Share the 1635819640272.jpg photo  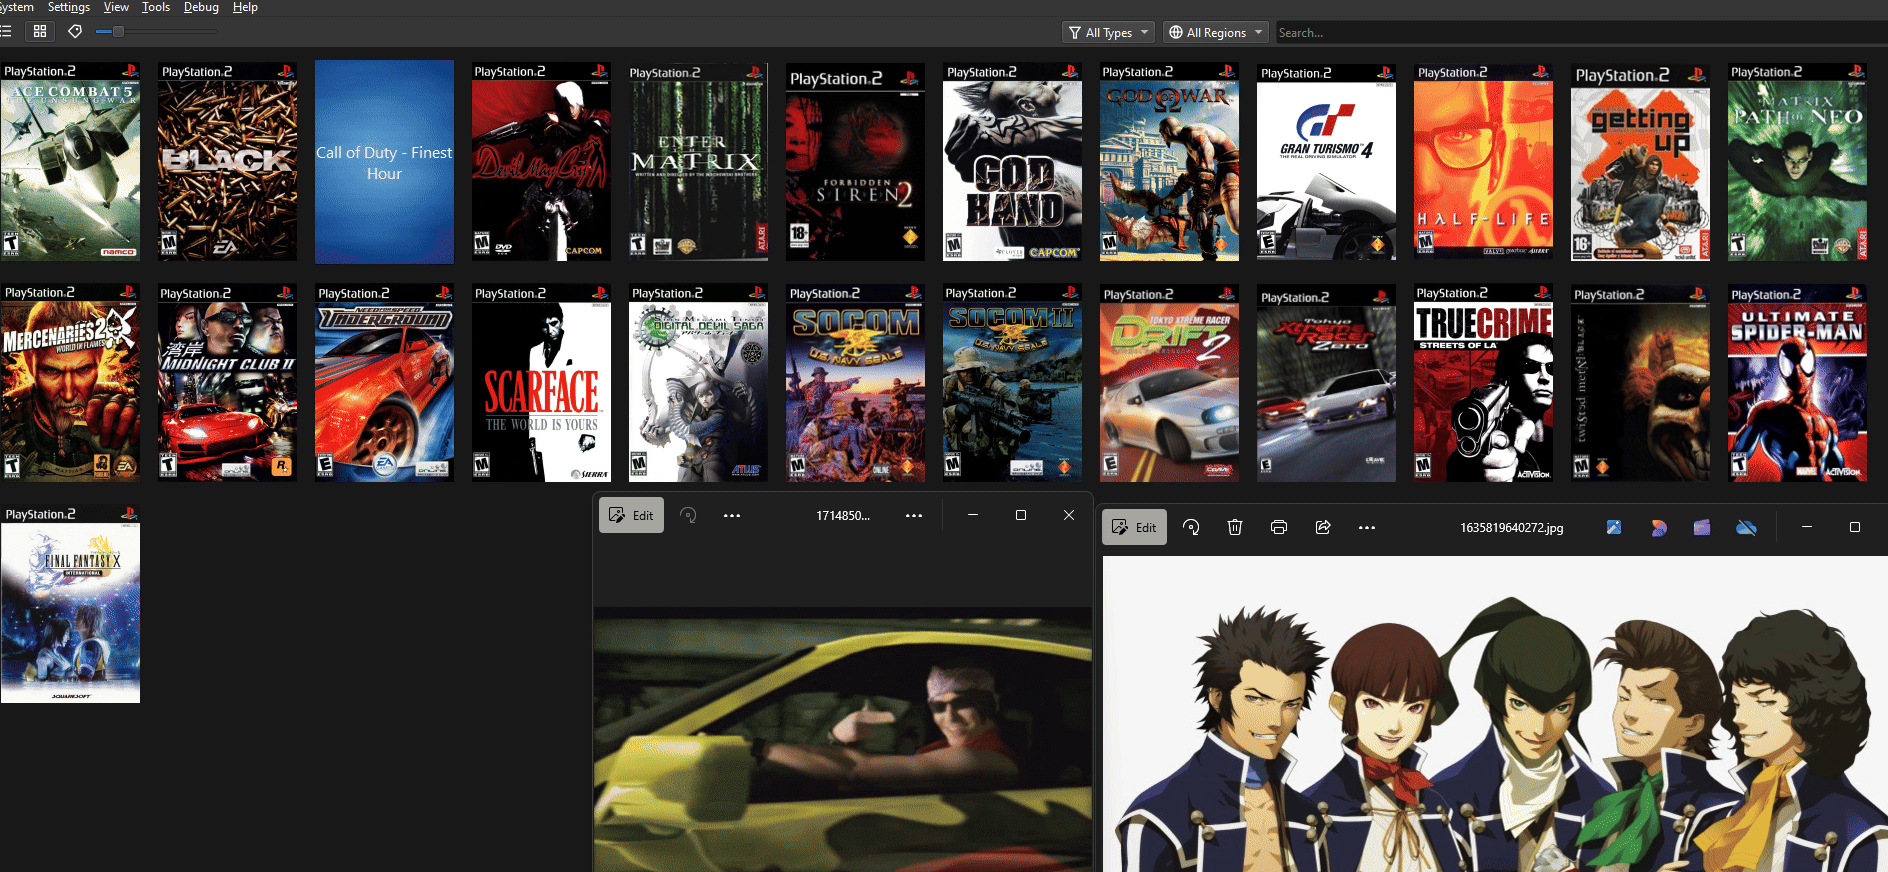pos(1323,527)
